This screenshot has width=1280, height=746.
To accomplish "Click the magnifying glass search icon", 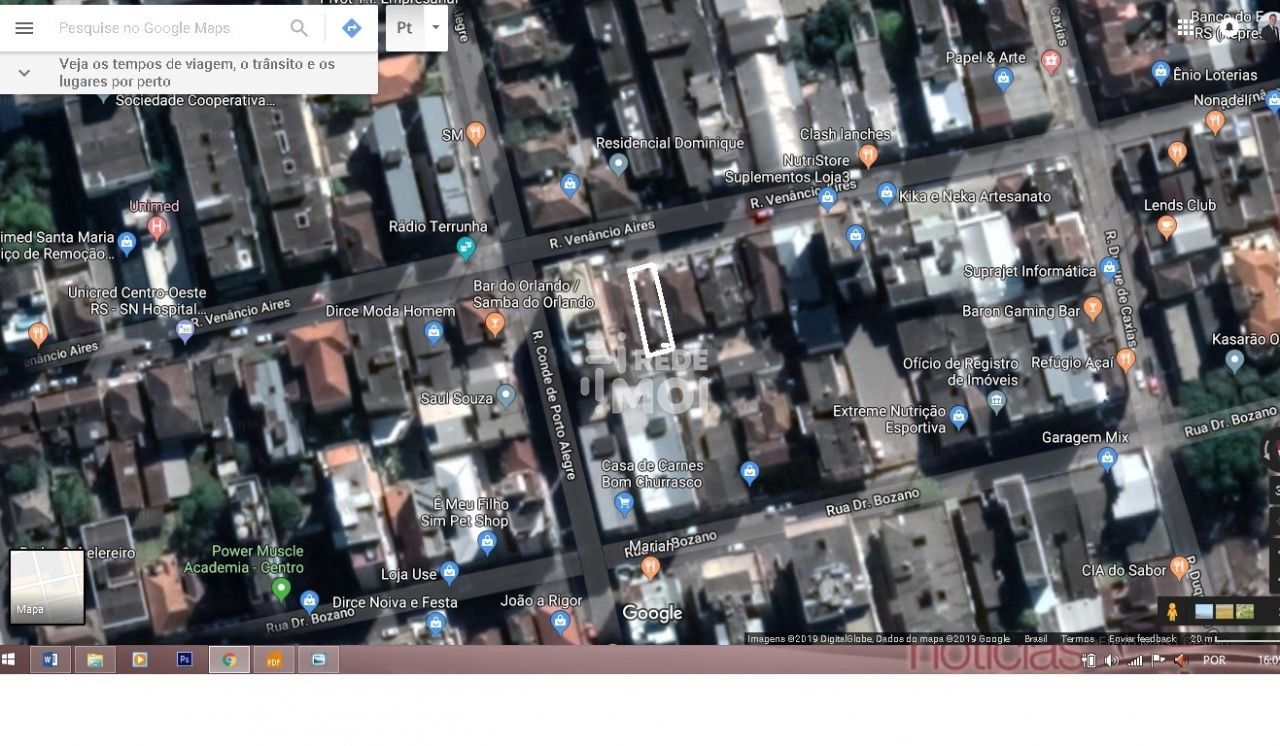I will [x=299, y=28].
